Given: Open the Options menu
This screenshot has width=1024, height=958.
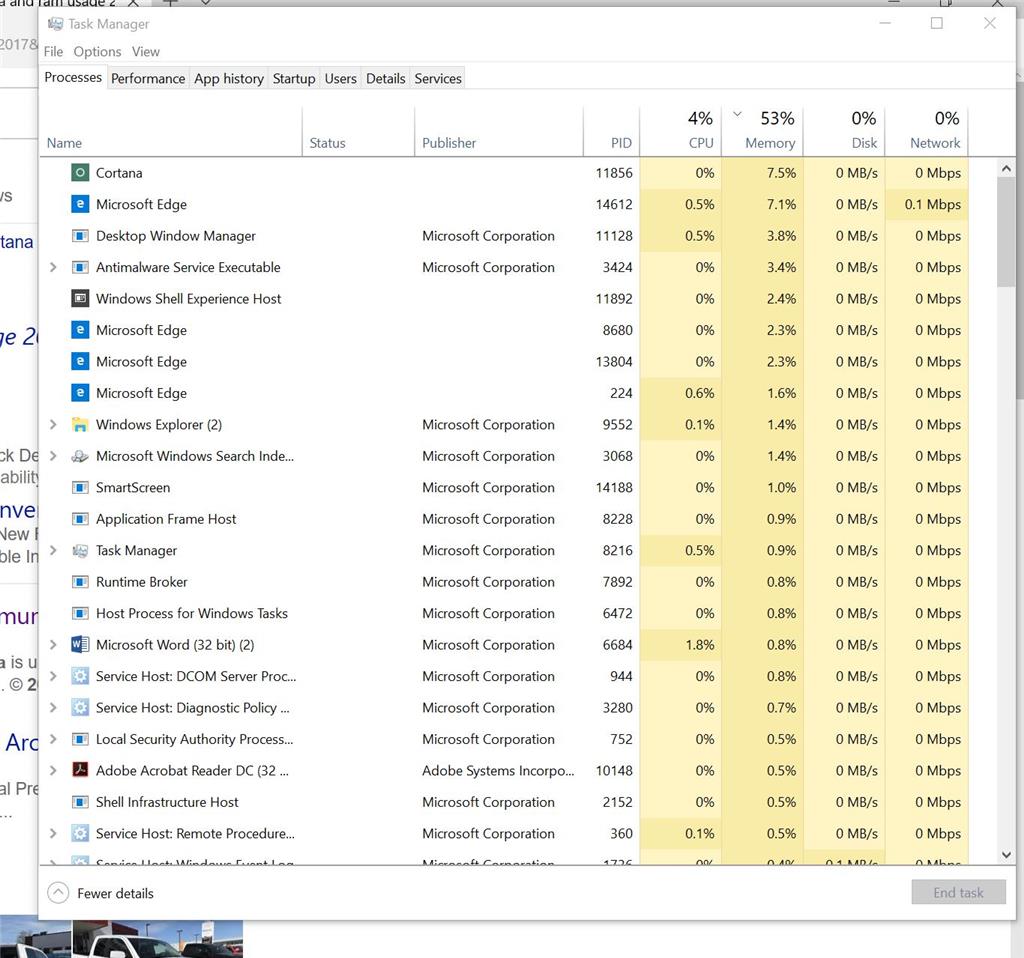Looking at the screenshot, I should click(x=97, y=52).
